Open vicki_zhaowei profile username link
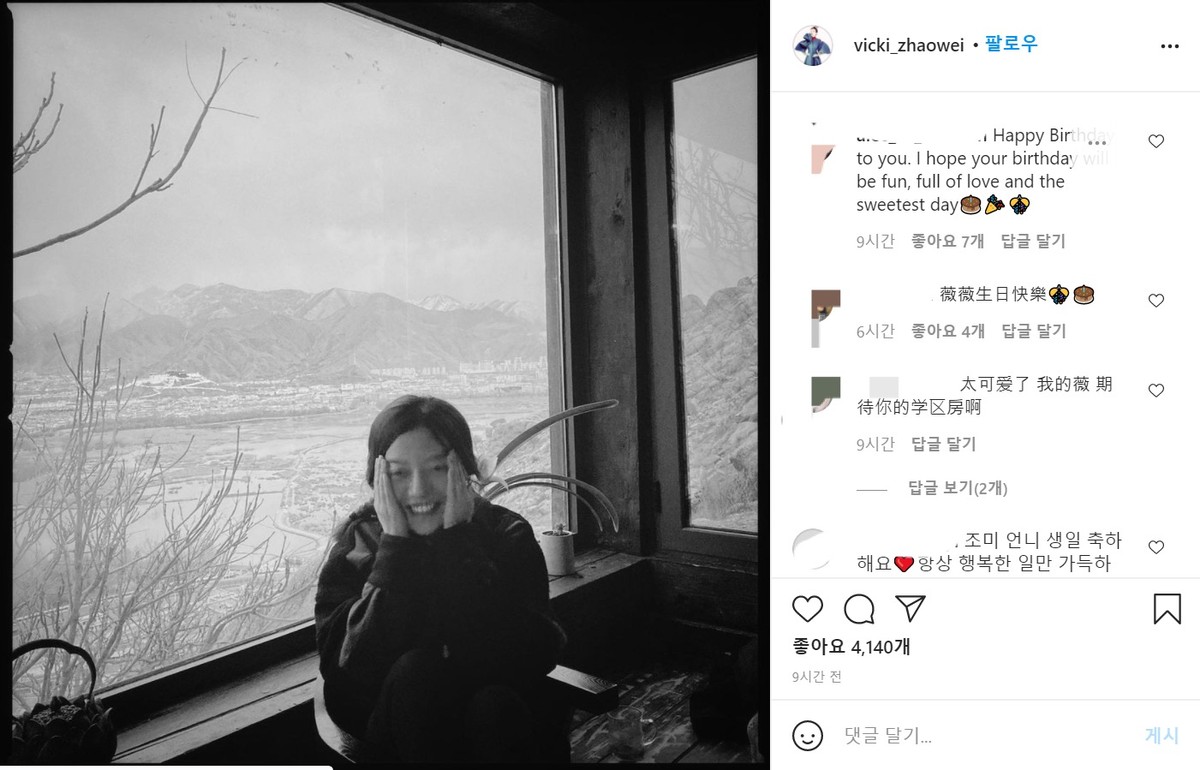 coord(910,46)
